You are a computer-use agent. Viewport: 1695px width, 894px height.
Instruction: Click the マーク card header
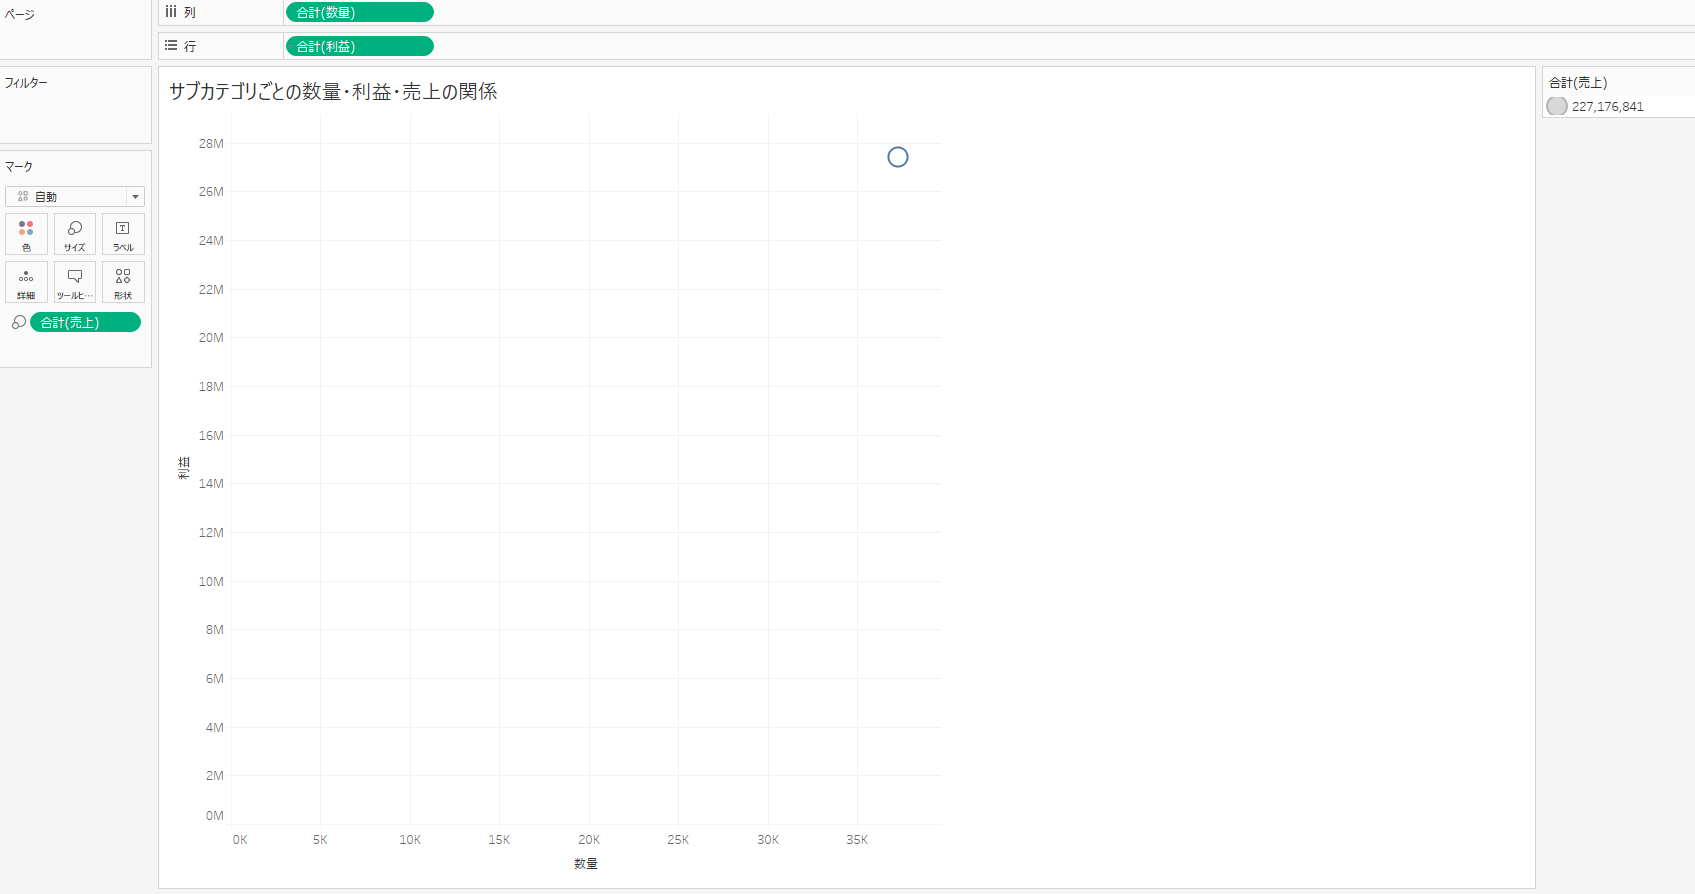point(19,166)
